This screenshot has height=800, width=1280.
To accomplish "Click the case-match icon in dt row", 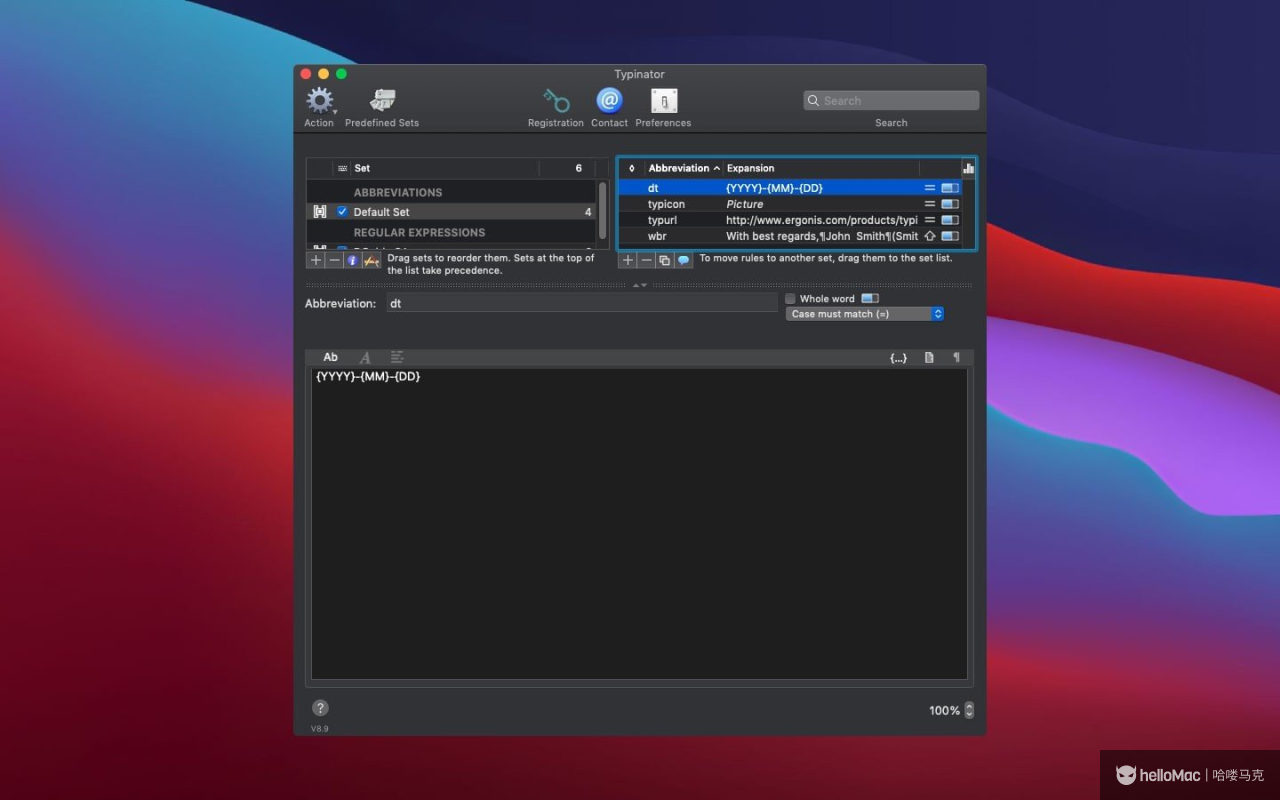I will click(929, 188).
